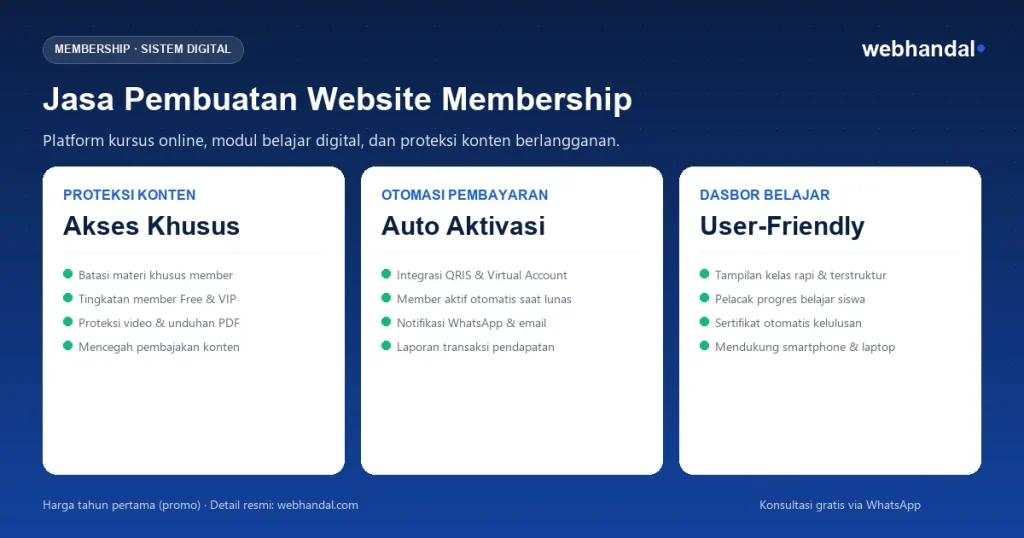Click green bullet beside Mendukung smartphone & laptop

[704, 345]
